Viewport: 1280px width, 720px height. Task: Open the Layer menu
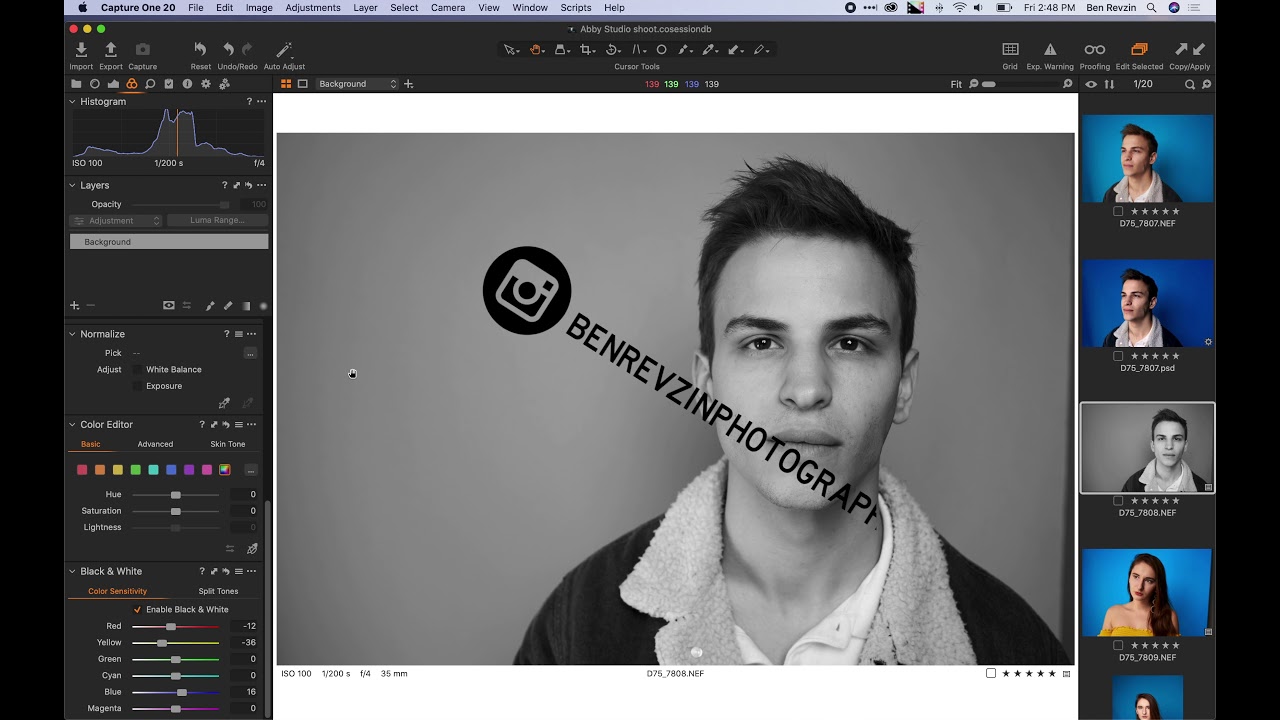365,7
